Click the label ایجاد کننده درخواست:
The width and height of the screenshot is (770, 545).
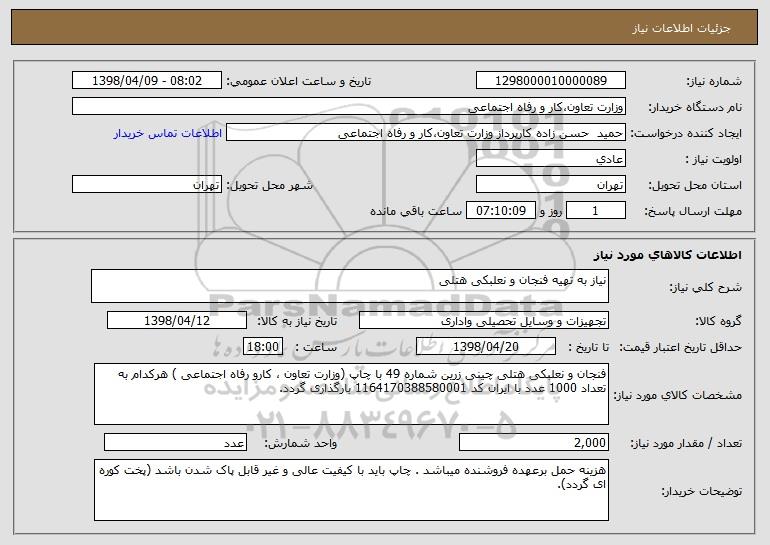point(686,133)
